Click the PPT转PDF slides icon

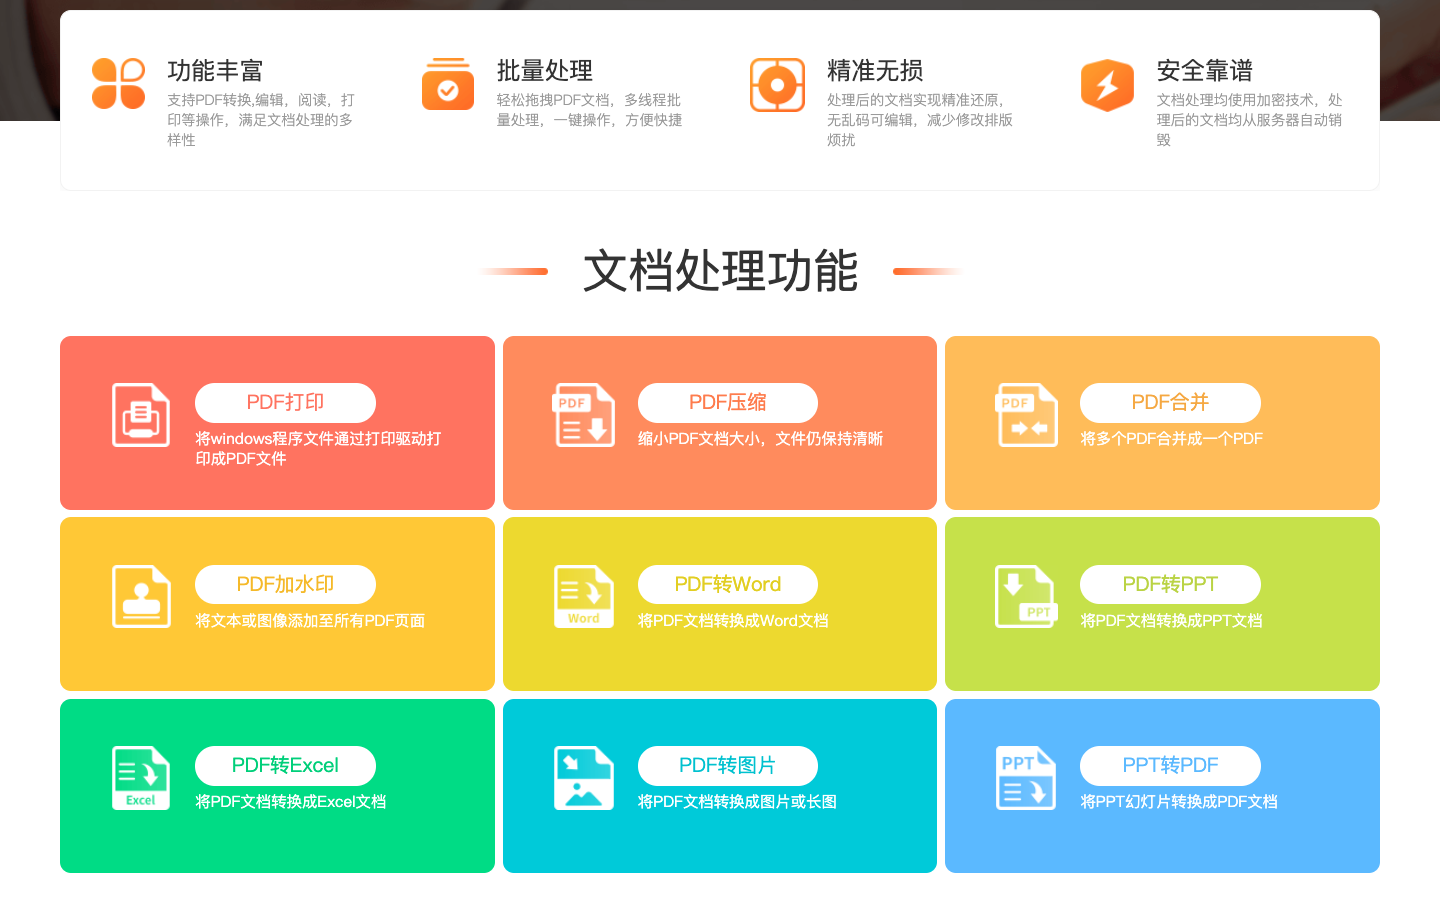[1026, 777]
